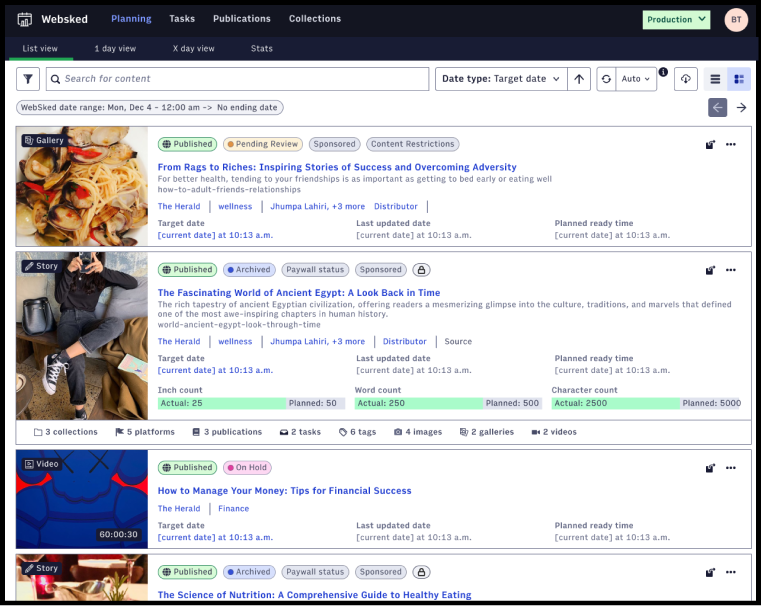Switch to List view tab

(x=40, y=49)
